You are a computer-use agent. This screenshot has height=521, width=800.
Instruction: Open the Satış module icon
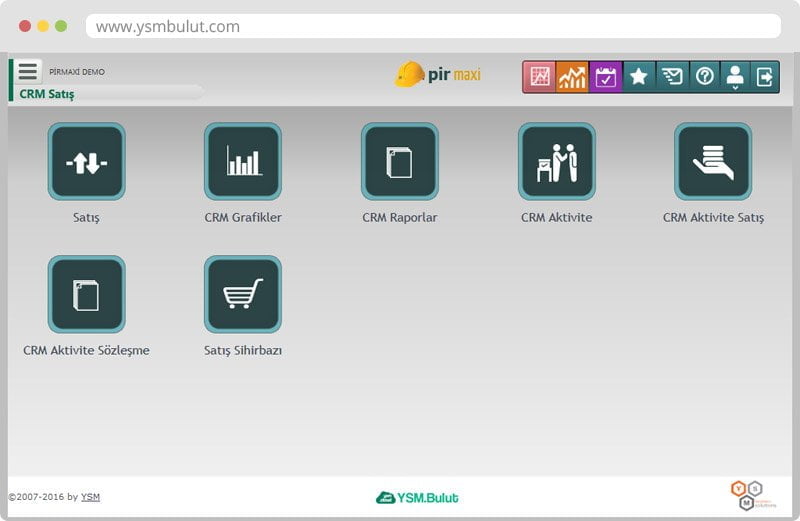[86, 162]
